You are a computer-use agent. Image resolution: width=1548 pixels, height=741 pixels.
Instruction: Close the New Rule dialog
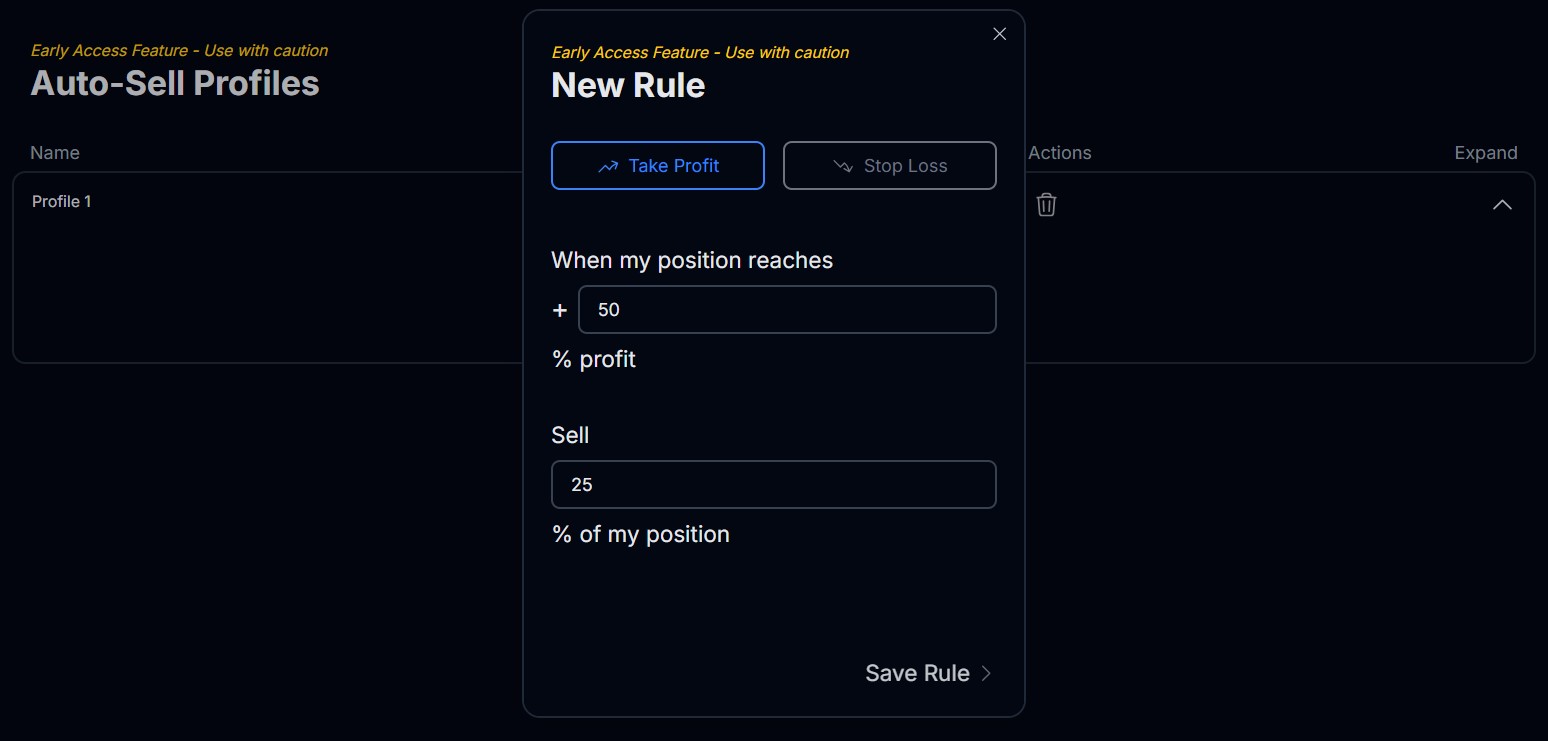pos(999,34)
